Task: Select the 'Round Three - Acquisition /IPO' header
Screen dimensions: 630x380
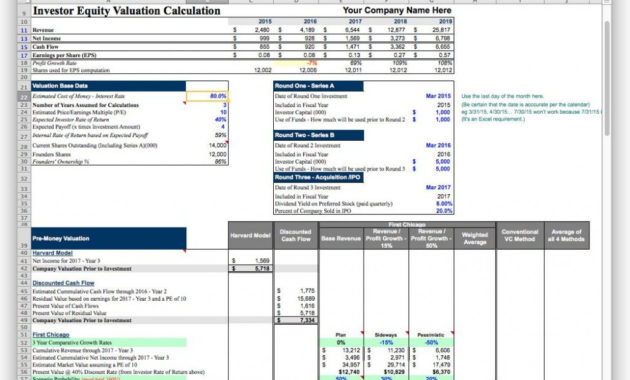Action: point(318,177)
